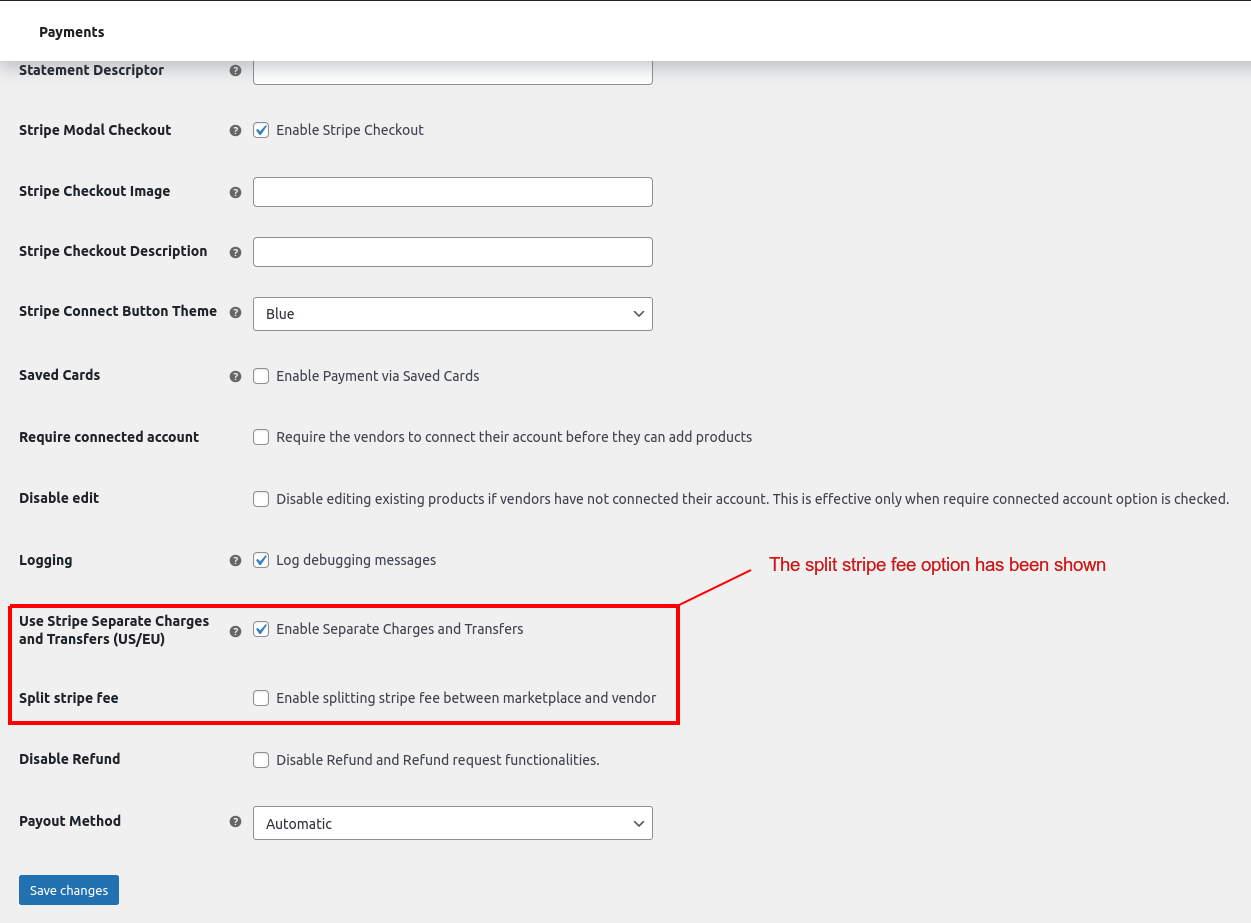Click the Saved Cards label text
This screenshot has width=1251, height=923.
click(x=60, y=375)
